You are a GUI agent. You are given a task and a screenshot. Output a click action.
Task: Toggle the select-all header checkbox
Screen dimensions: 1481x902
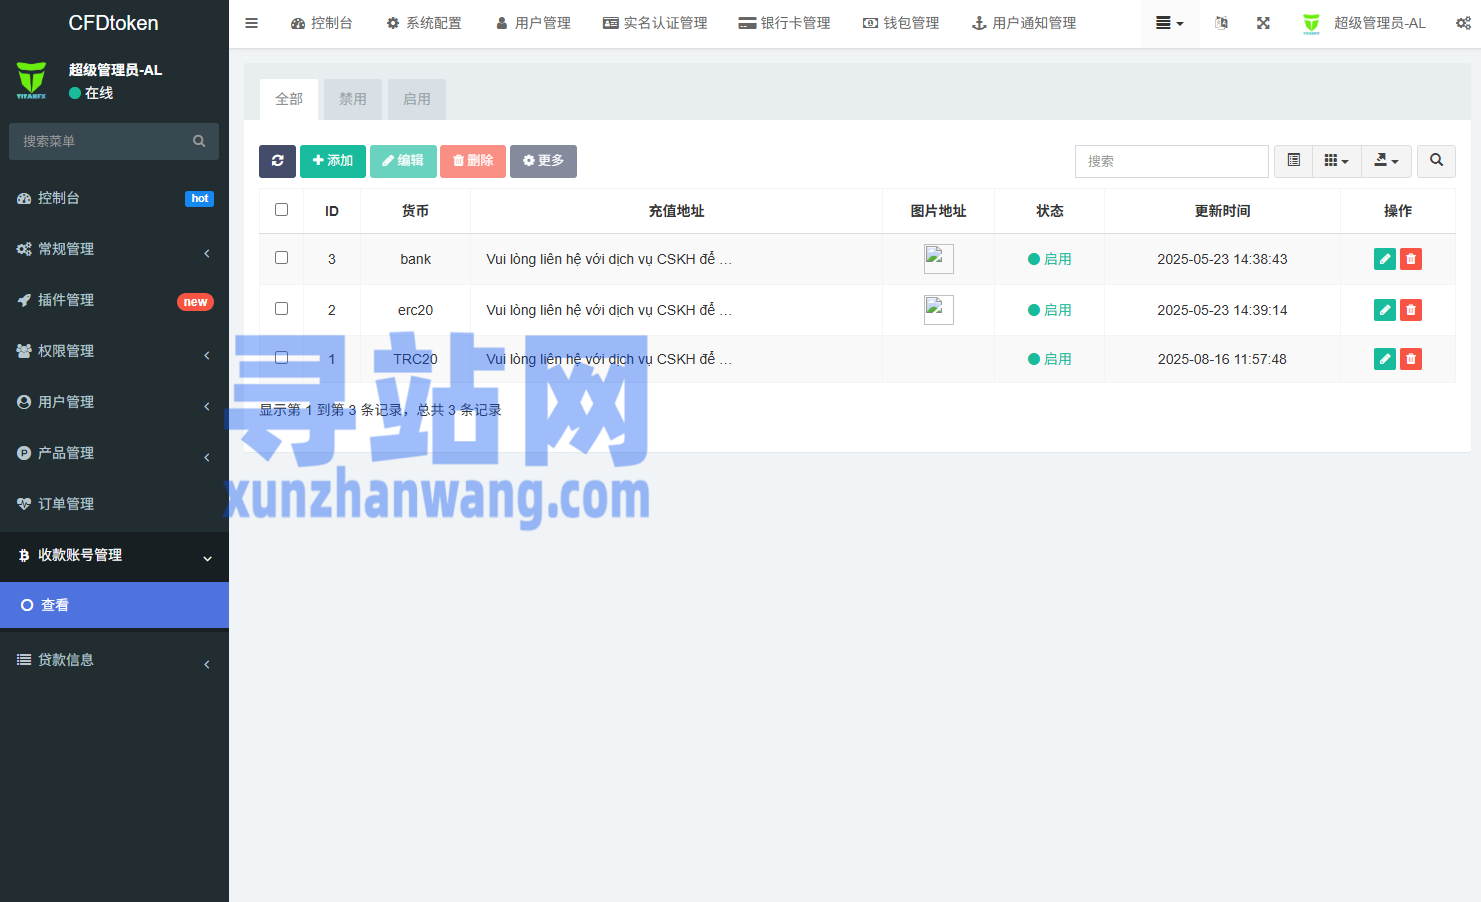pos(281,210)
